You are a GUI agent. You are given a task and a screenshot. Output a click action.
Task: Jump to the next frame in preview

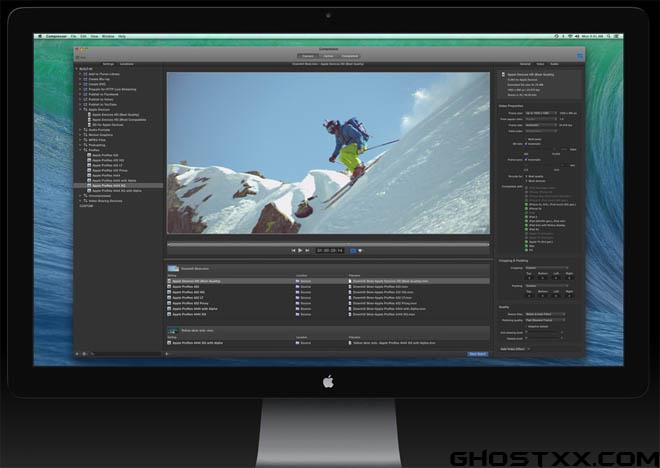pos(308,250)
